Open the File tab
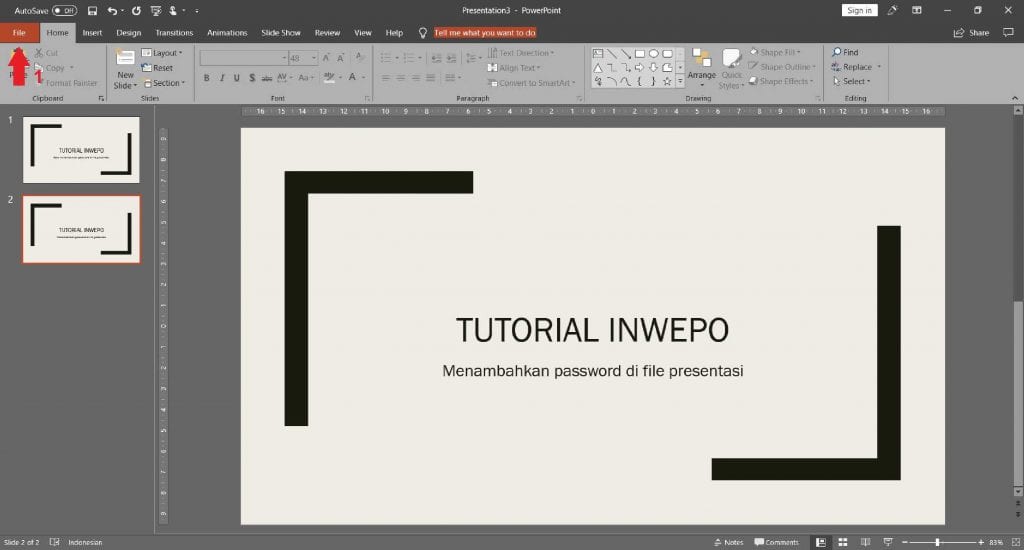Screen dimensions: 1024x550 [19, 32]
